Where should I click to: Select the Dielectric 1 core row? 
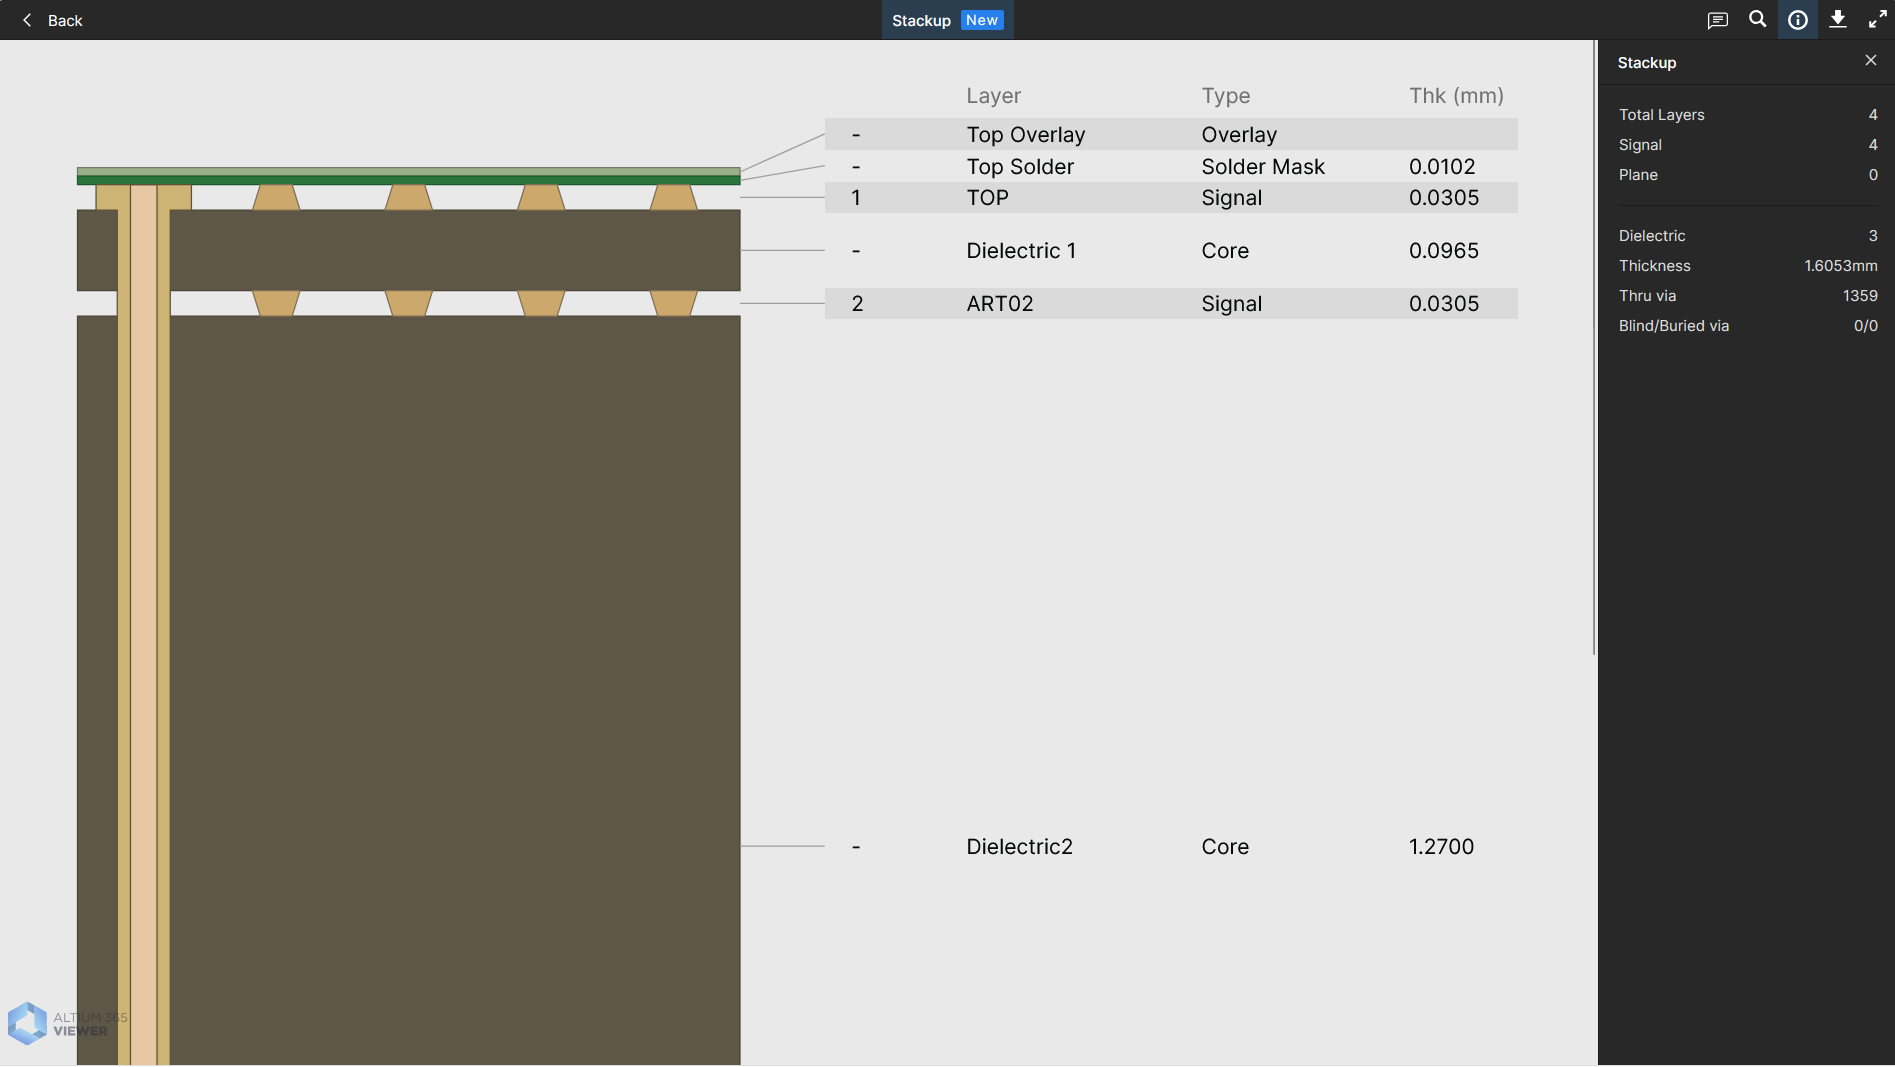[1170, 251]
